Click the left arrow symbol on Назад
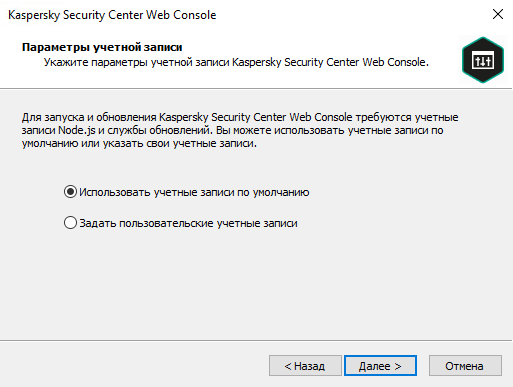 [x=288, y=366]
